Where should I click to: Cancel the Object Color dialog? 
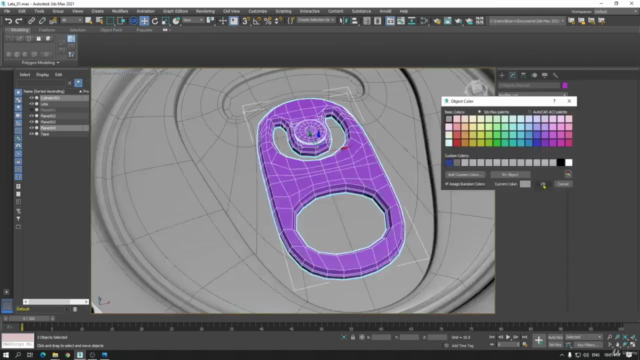pos(563,184)
